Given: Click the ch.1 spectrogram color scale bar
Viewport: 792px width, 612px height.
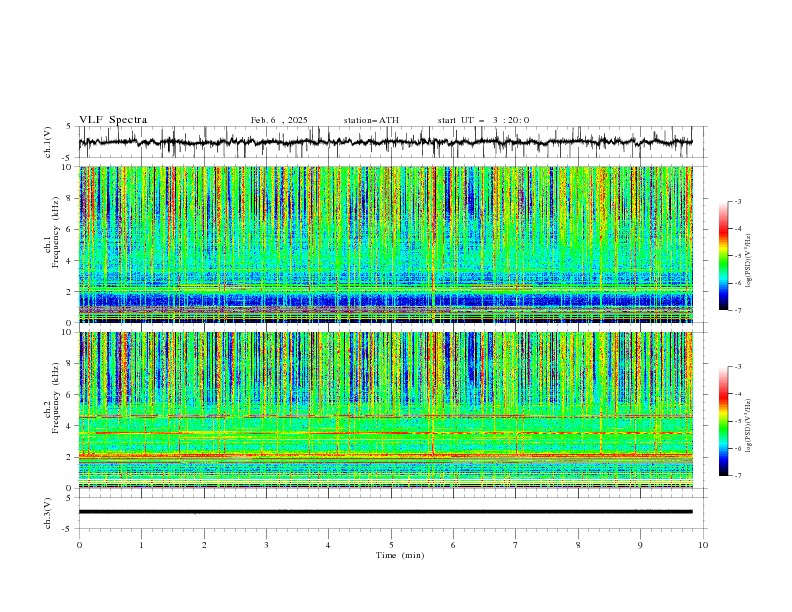Looking at the screenshot, I should point(723,256).
